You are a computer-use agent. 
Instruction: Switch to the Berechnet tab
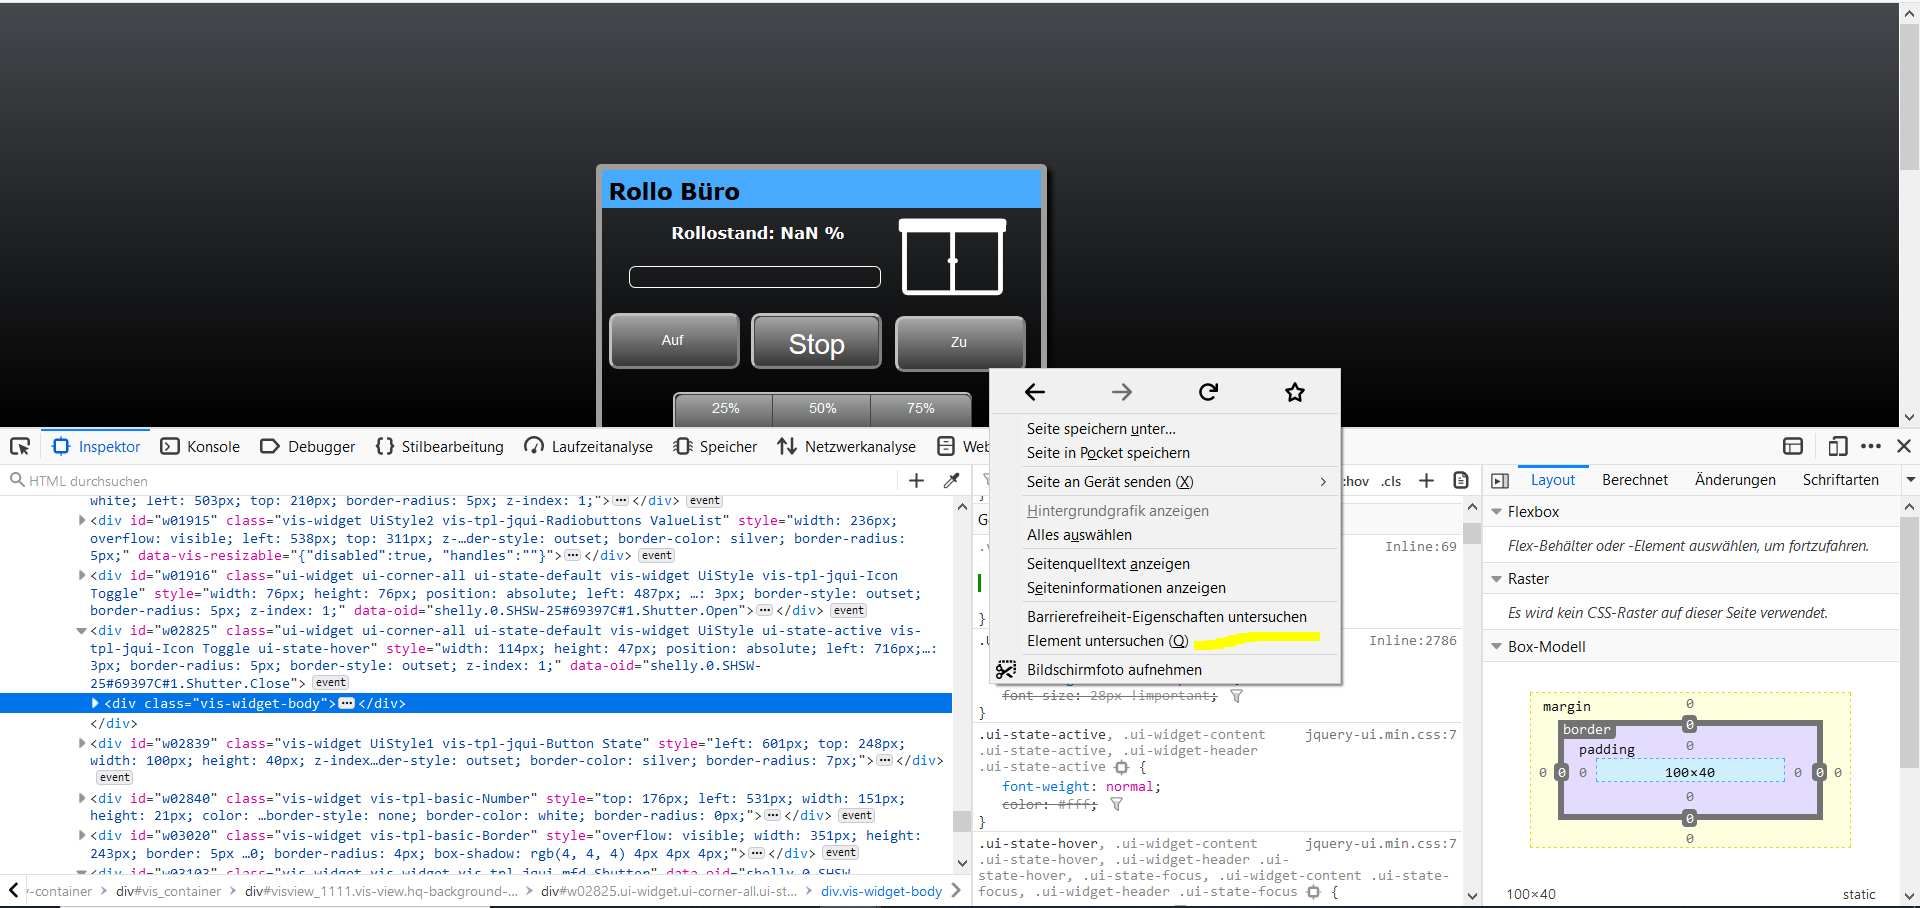coord(1635,480)
